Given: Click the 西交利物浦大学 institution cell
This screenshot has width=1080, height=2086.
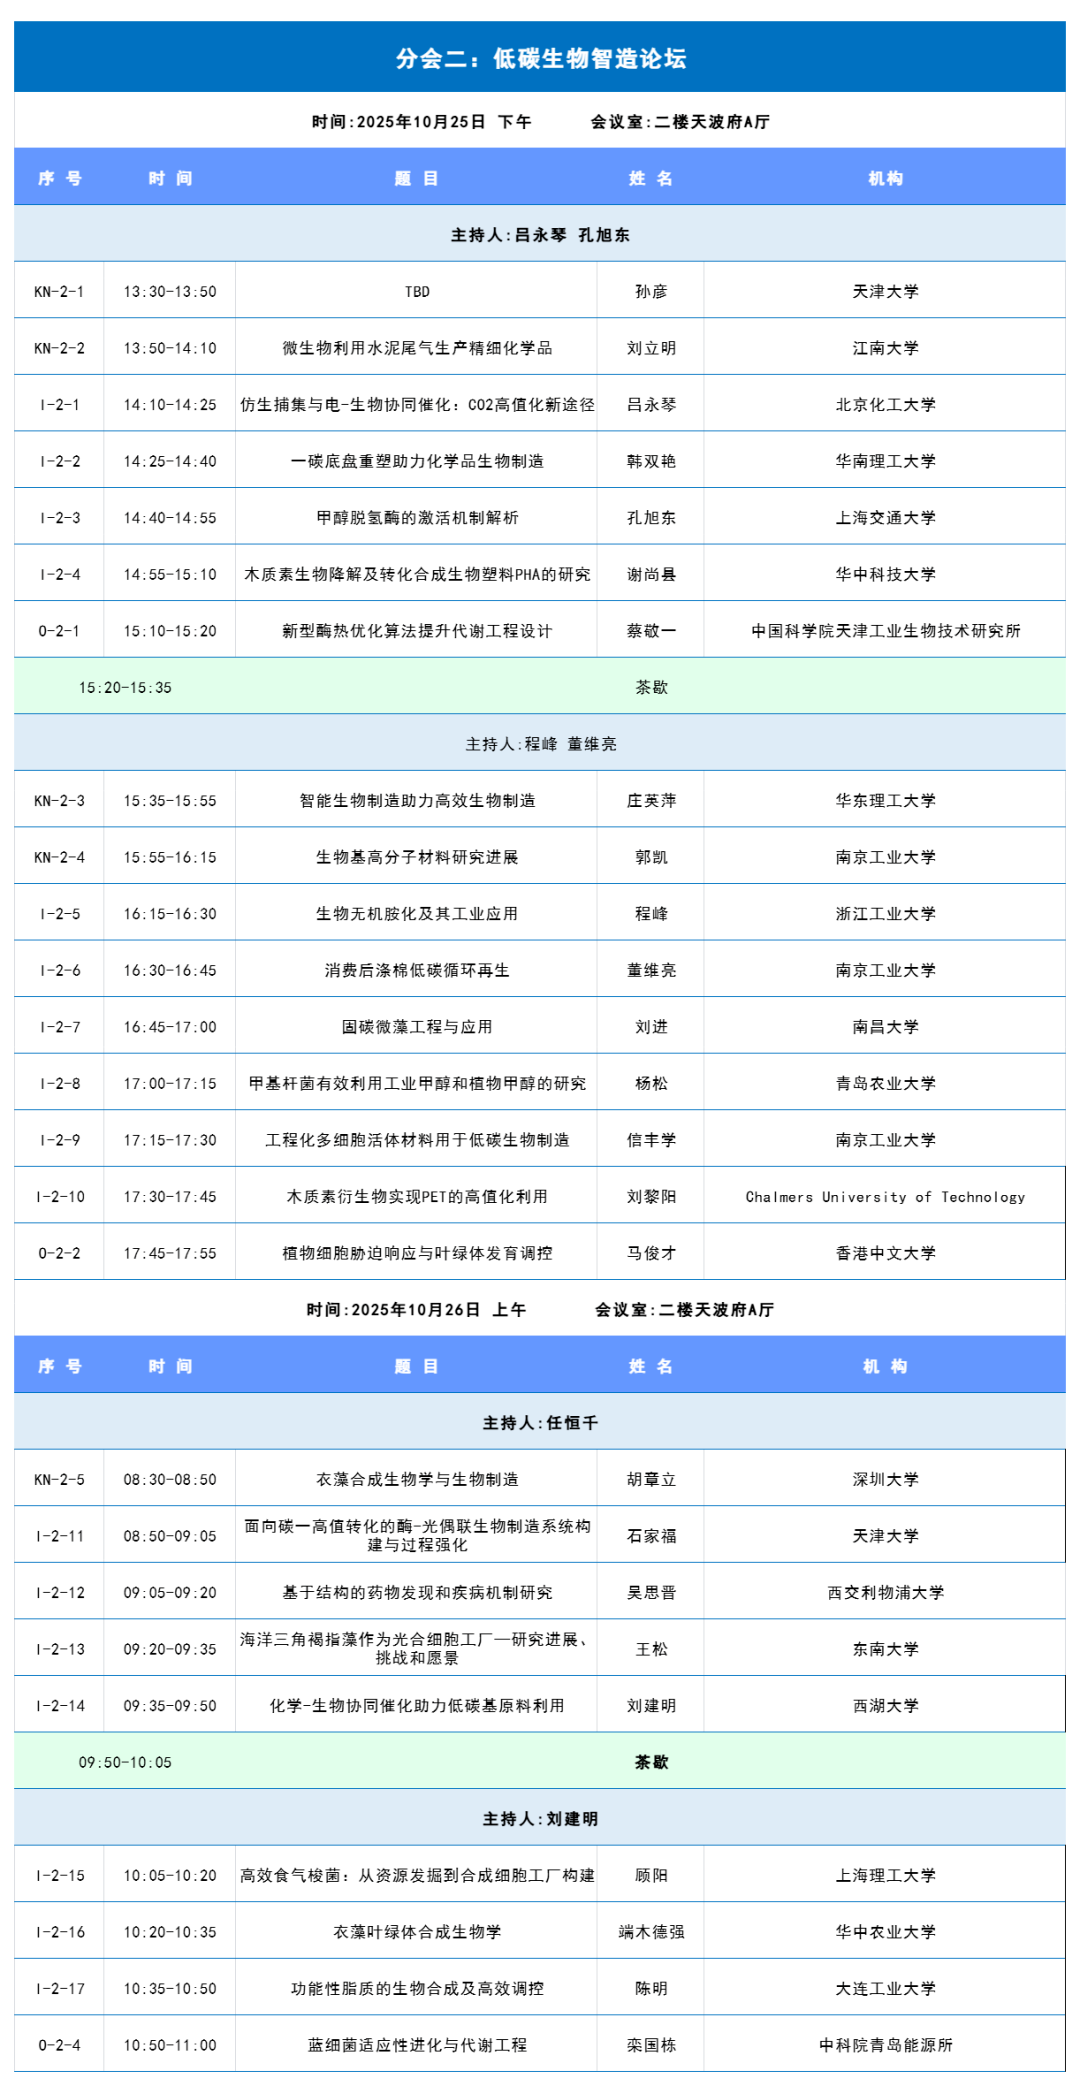Looking at the screenshot, I should [x=885, y=1593].
